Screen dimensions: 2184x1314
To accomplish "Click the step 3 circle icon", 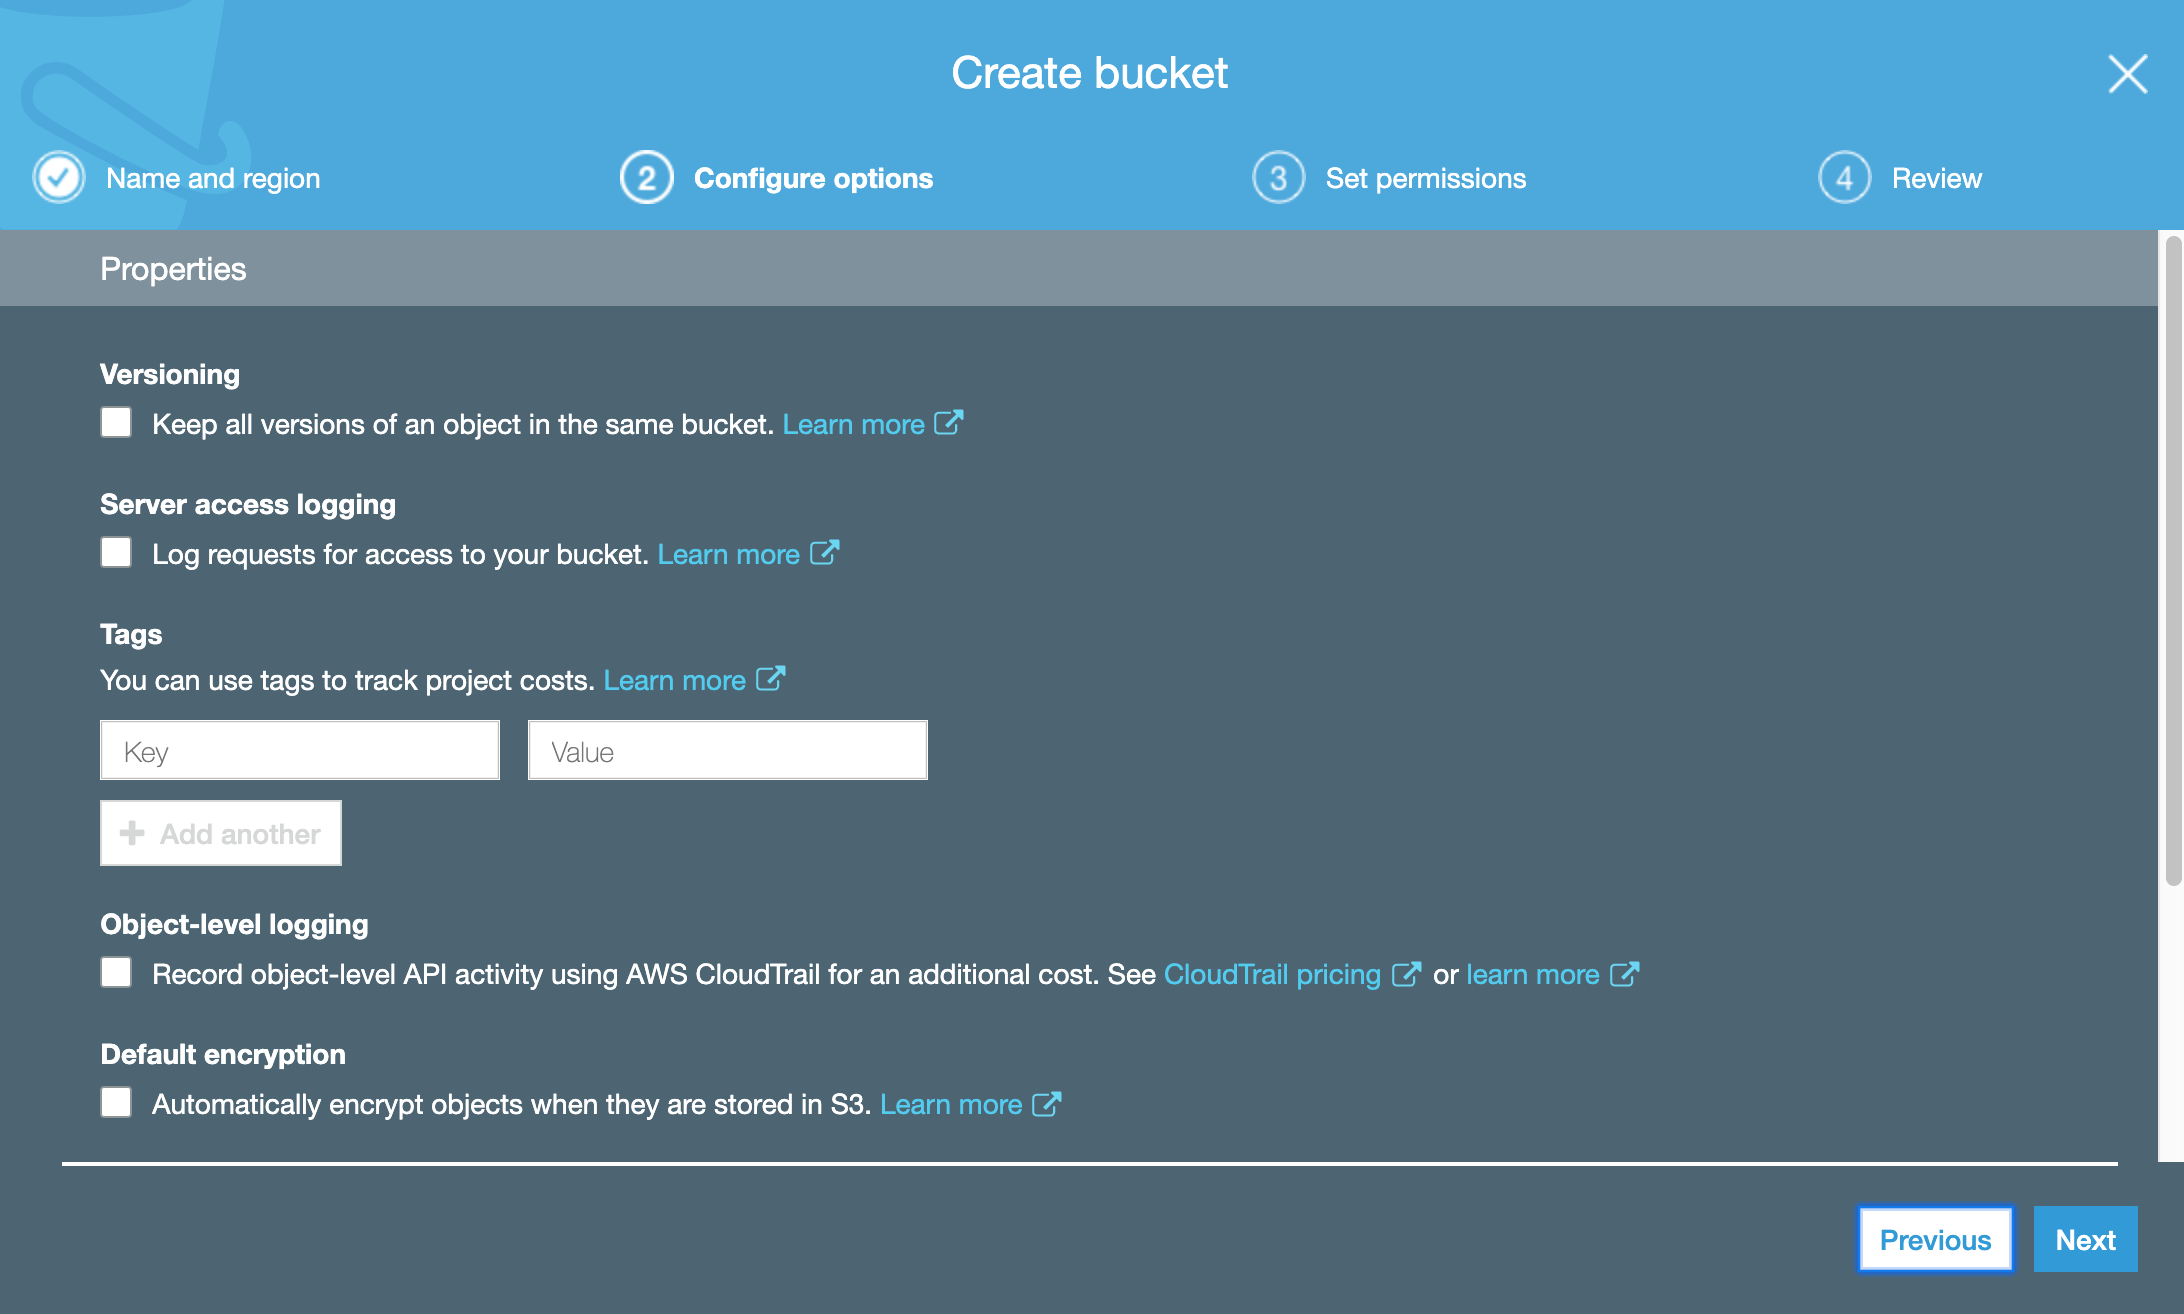I will click(1278, 178).
